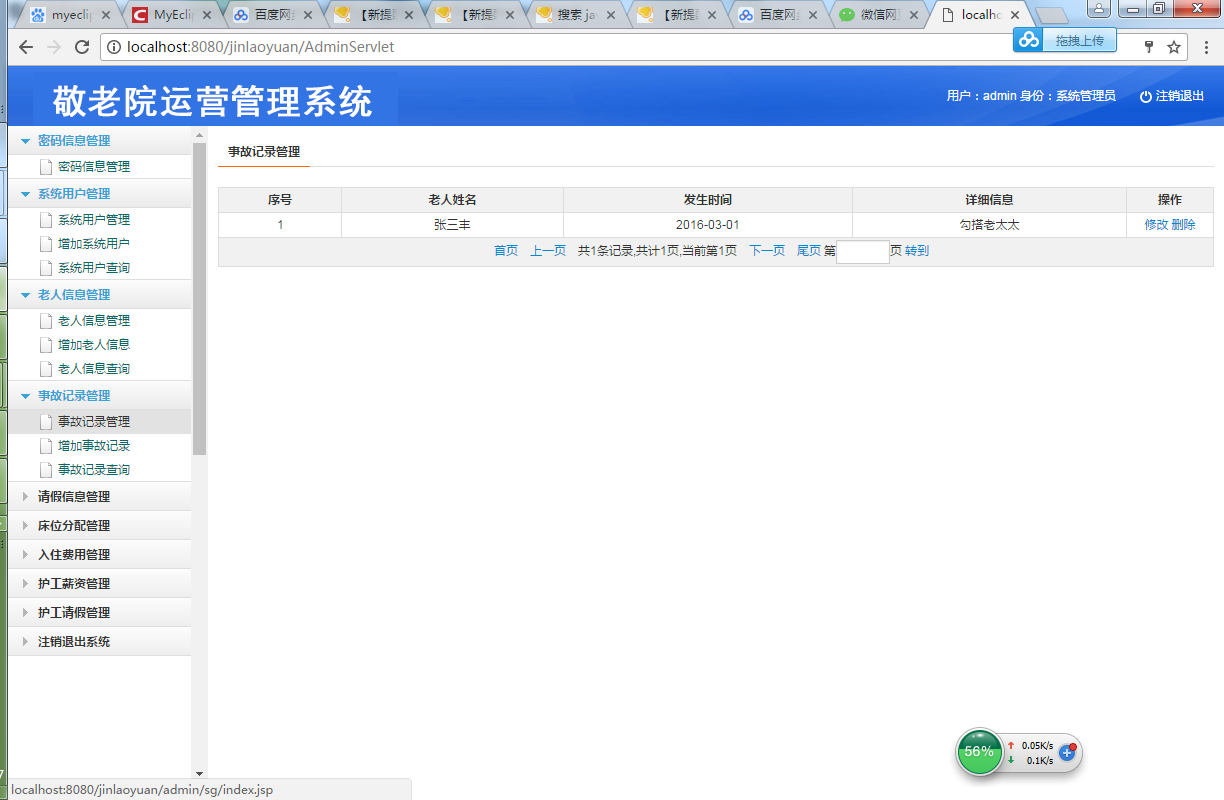Click the page icon beside 系统用户查询
1224x800 pixels.
tap(45, 268)
